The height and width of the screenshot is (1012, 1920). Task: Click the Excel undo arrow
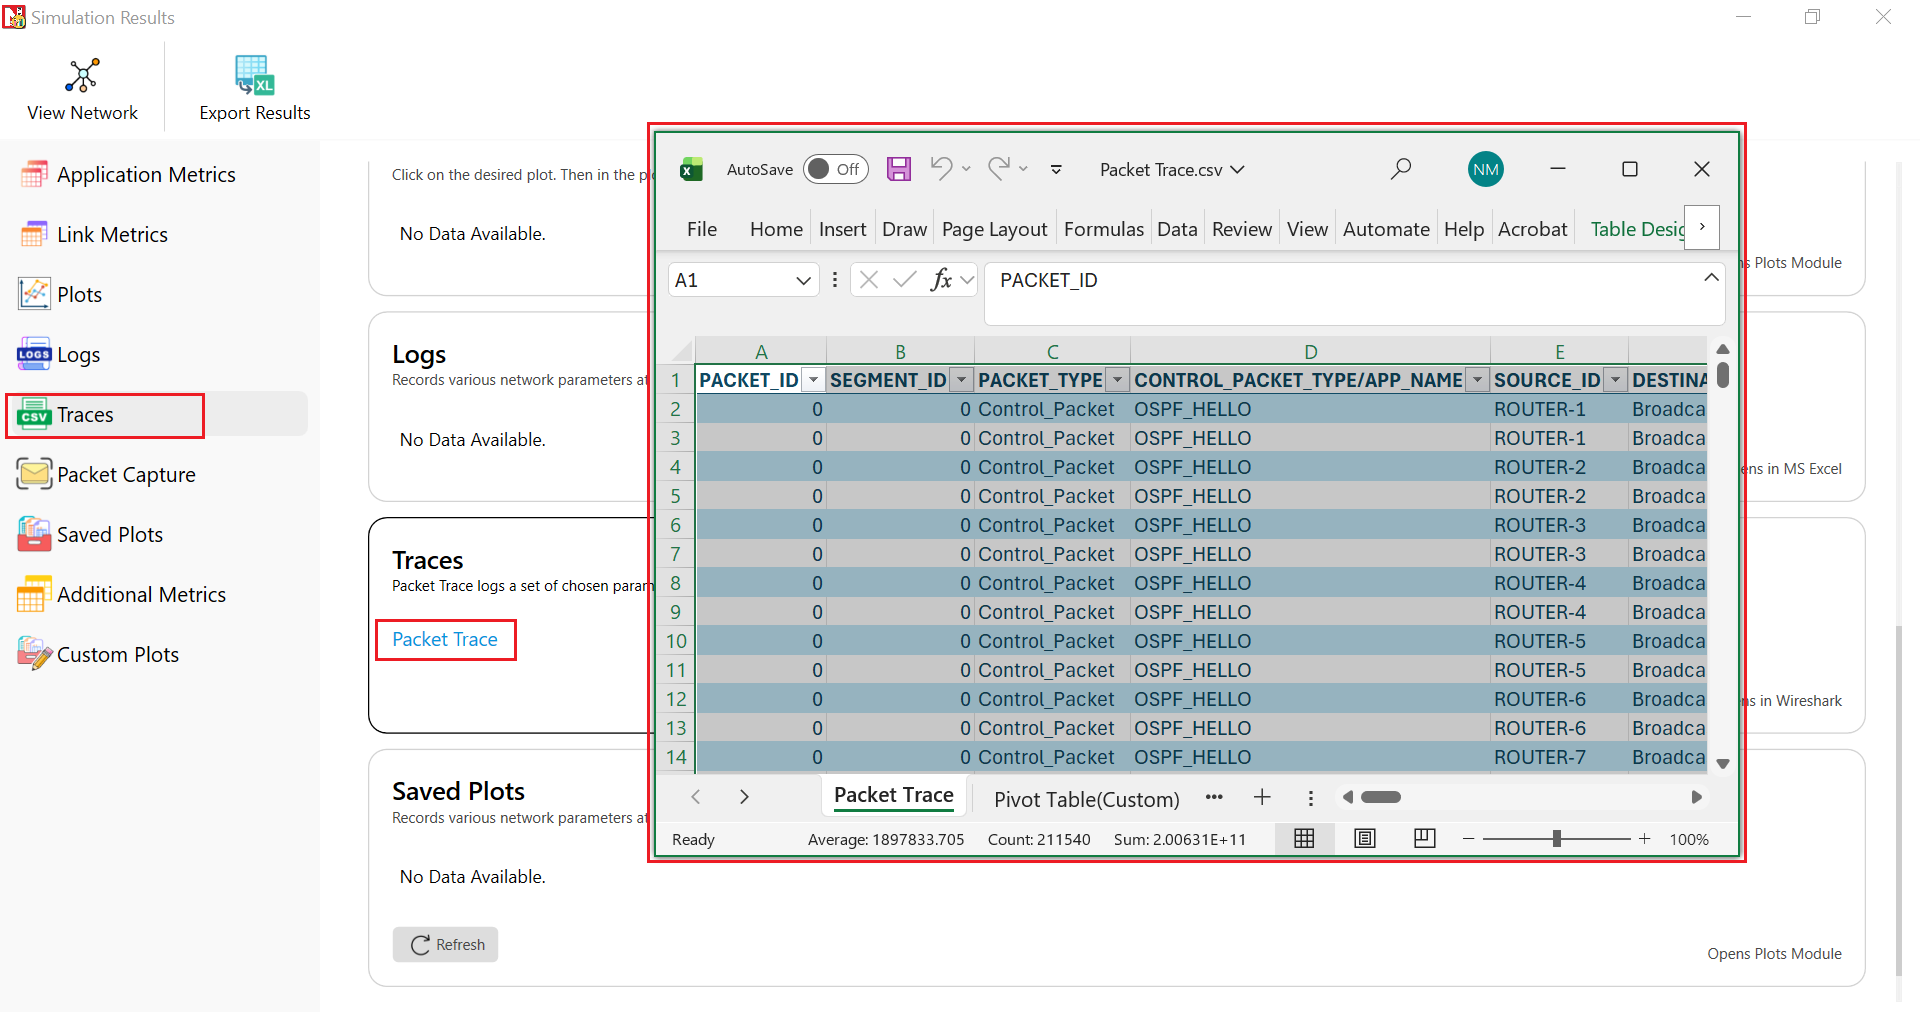point(941,168)
